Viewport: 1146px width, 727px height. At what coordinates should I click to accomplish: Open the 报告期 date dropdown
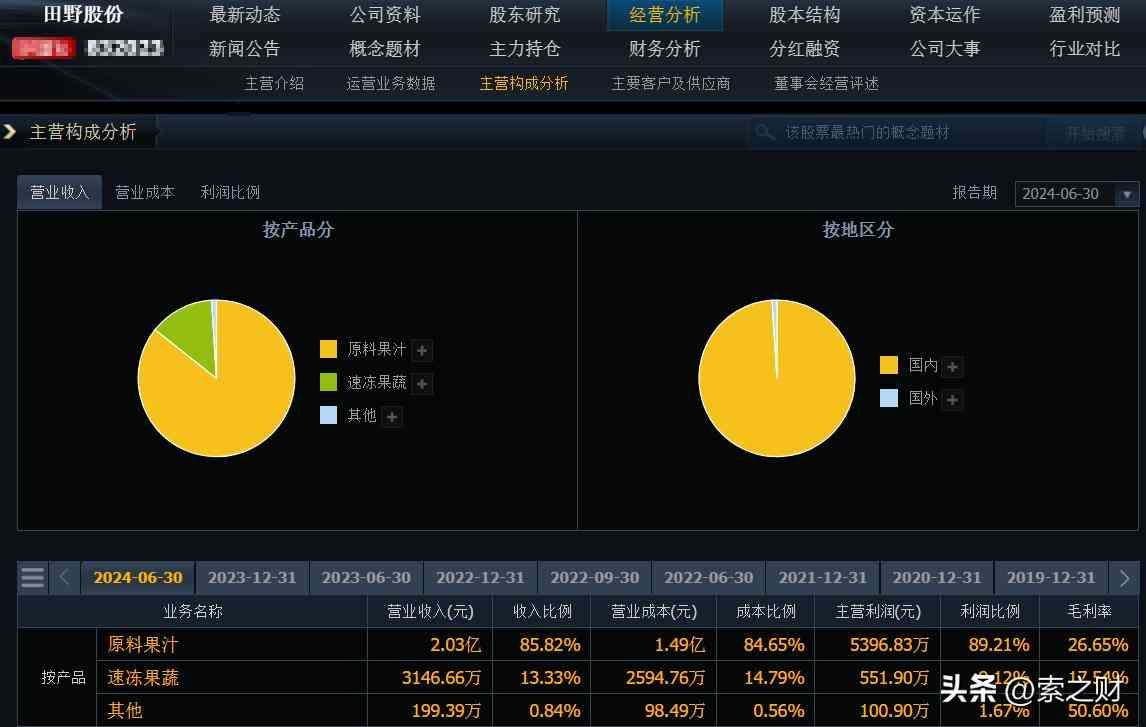pos(1127,194)
